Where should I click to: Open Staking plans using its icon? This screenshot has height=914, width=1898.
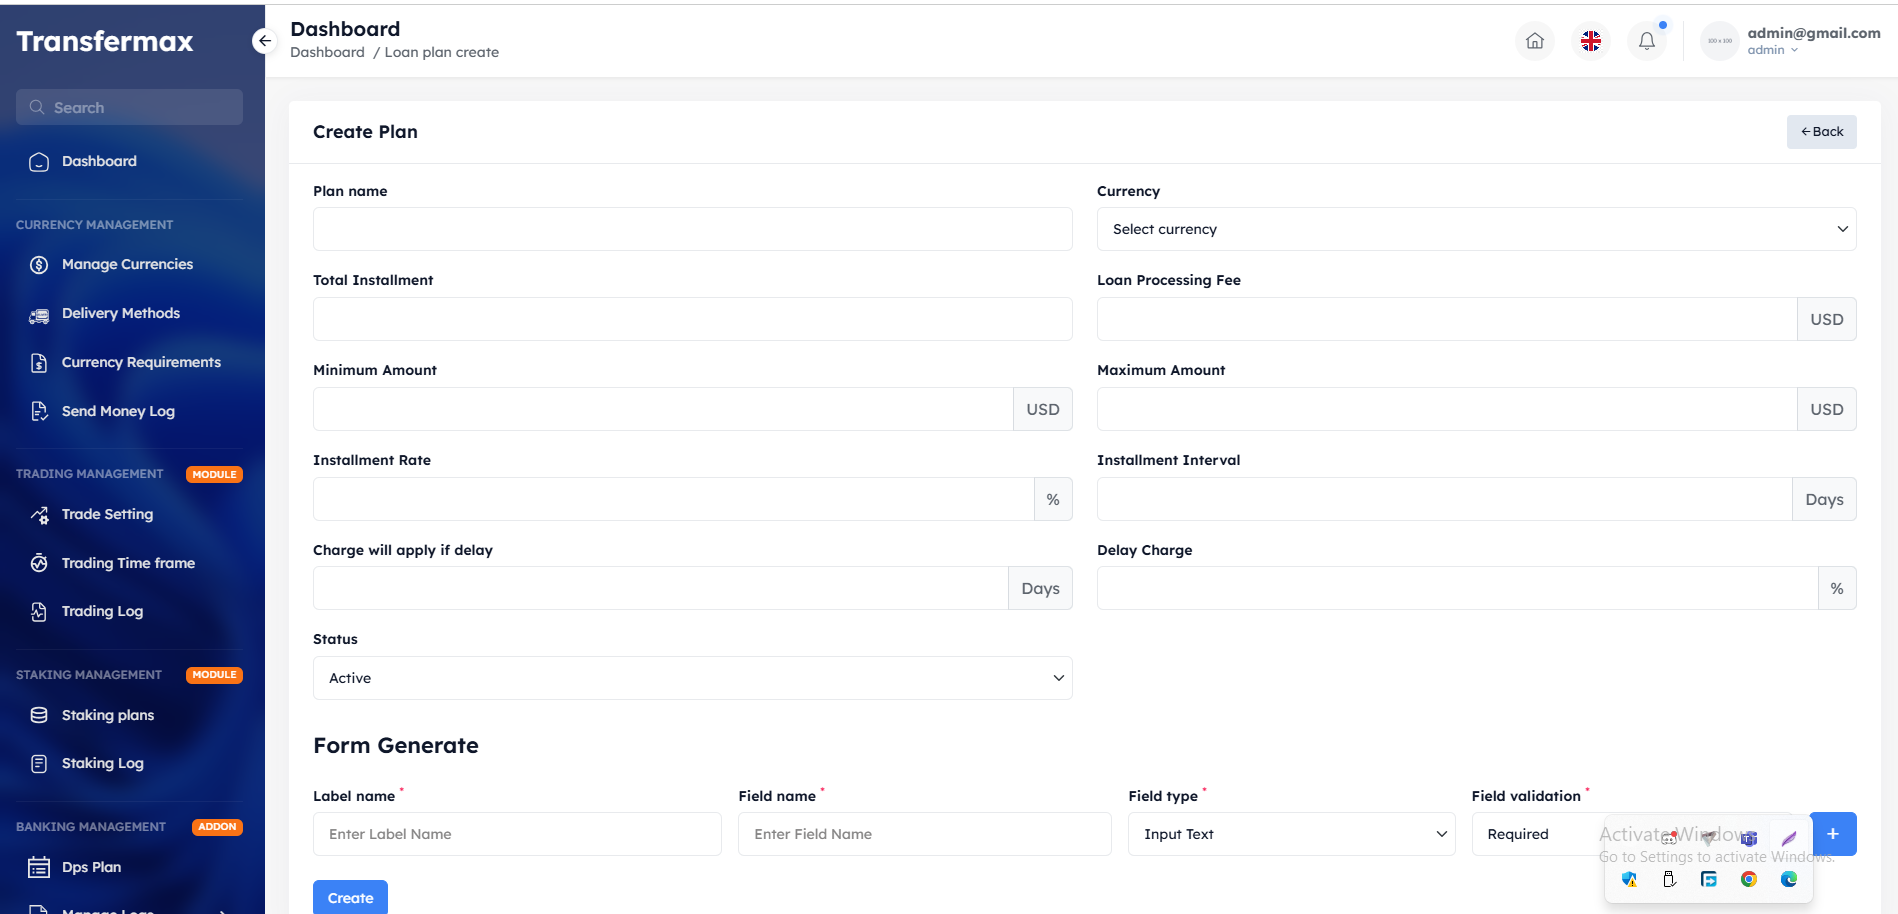[38, 715]
